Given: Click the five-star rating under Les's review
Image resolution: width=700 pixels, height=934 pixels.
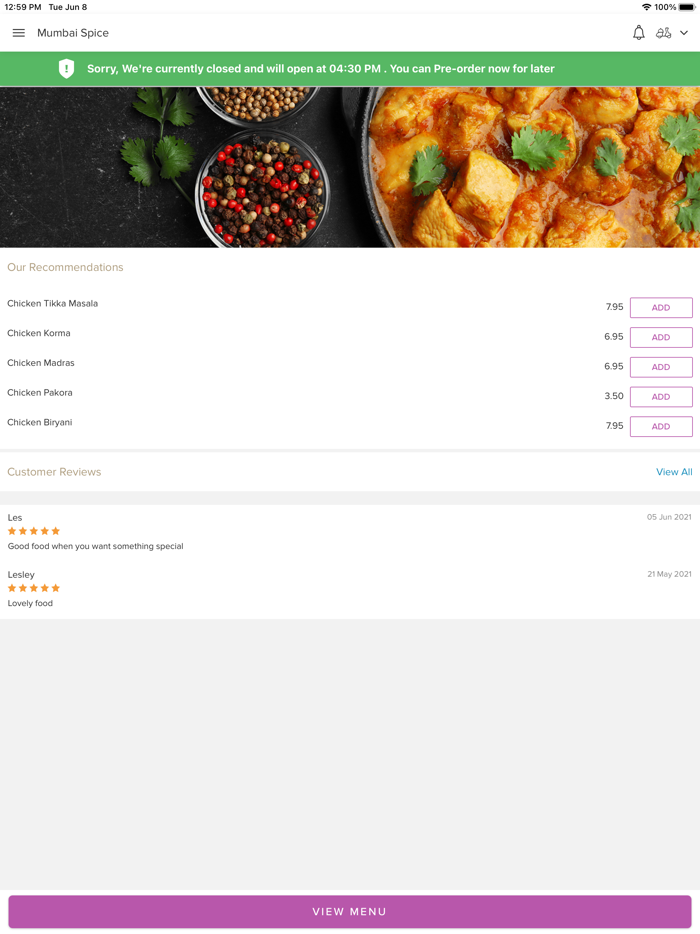Looking at the screenshot, I should (x=32, y=531).
